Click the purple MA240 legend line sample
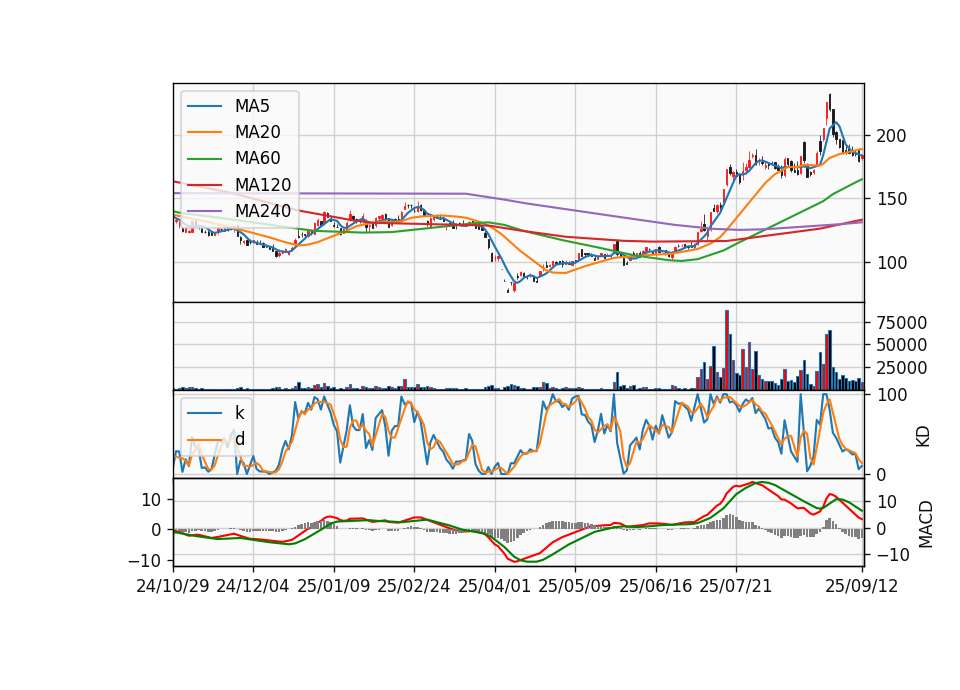The height and width of the screenshot is (690, 960). [x=204, y=211]
